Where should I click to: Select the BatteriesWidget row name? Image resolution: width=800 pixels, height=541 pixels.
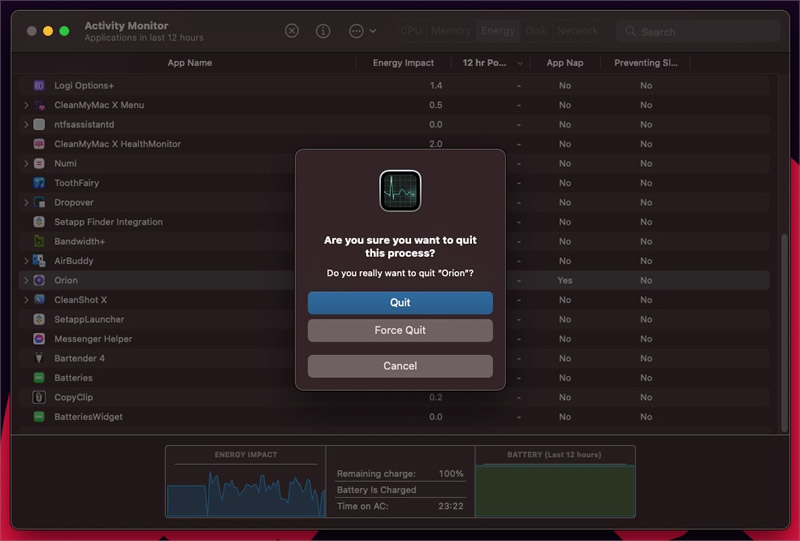click(88, 417)
